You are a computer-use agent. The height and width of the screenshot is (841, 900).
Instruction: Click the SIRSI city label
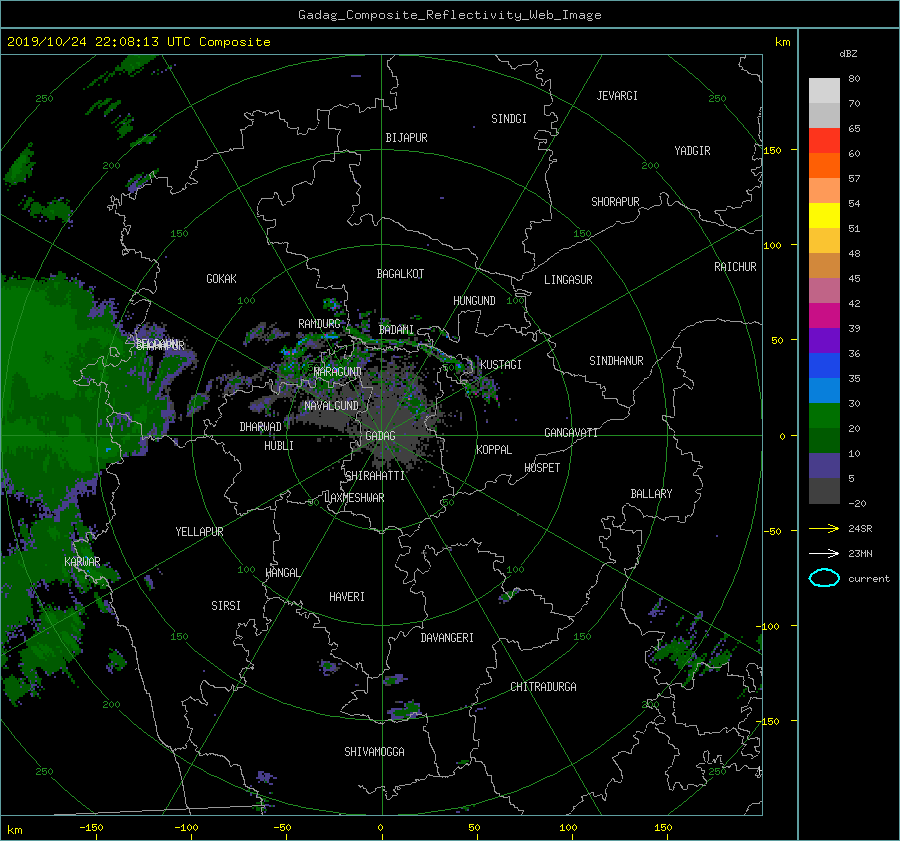226,606
